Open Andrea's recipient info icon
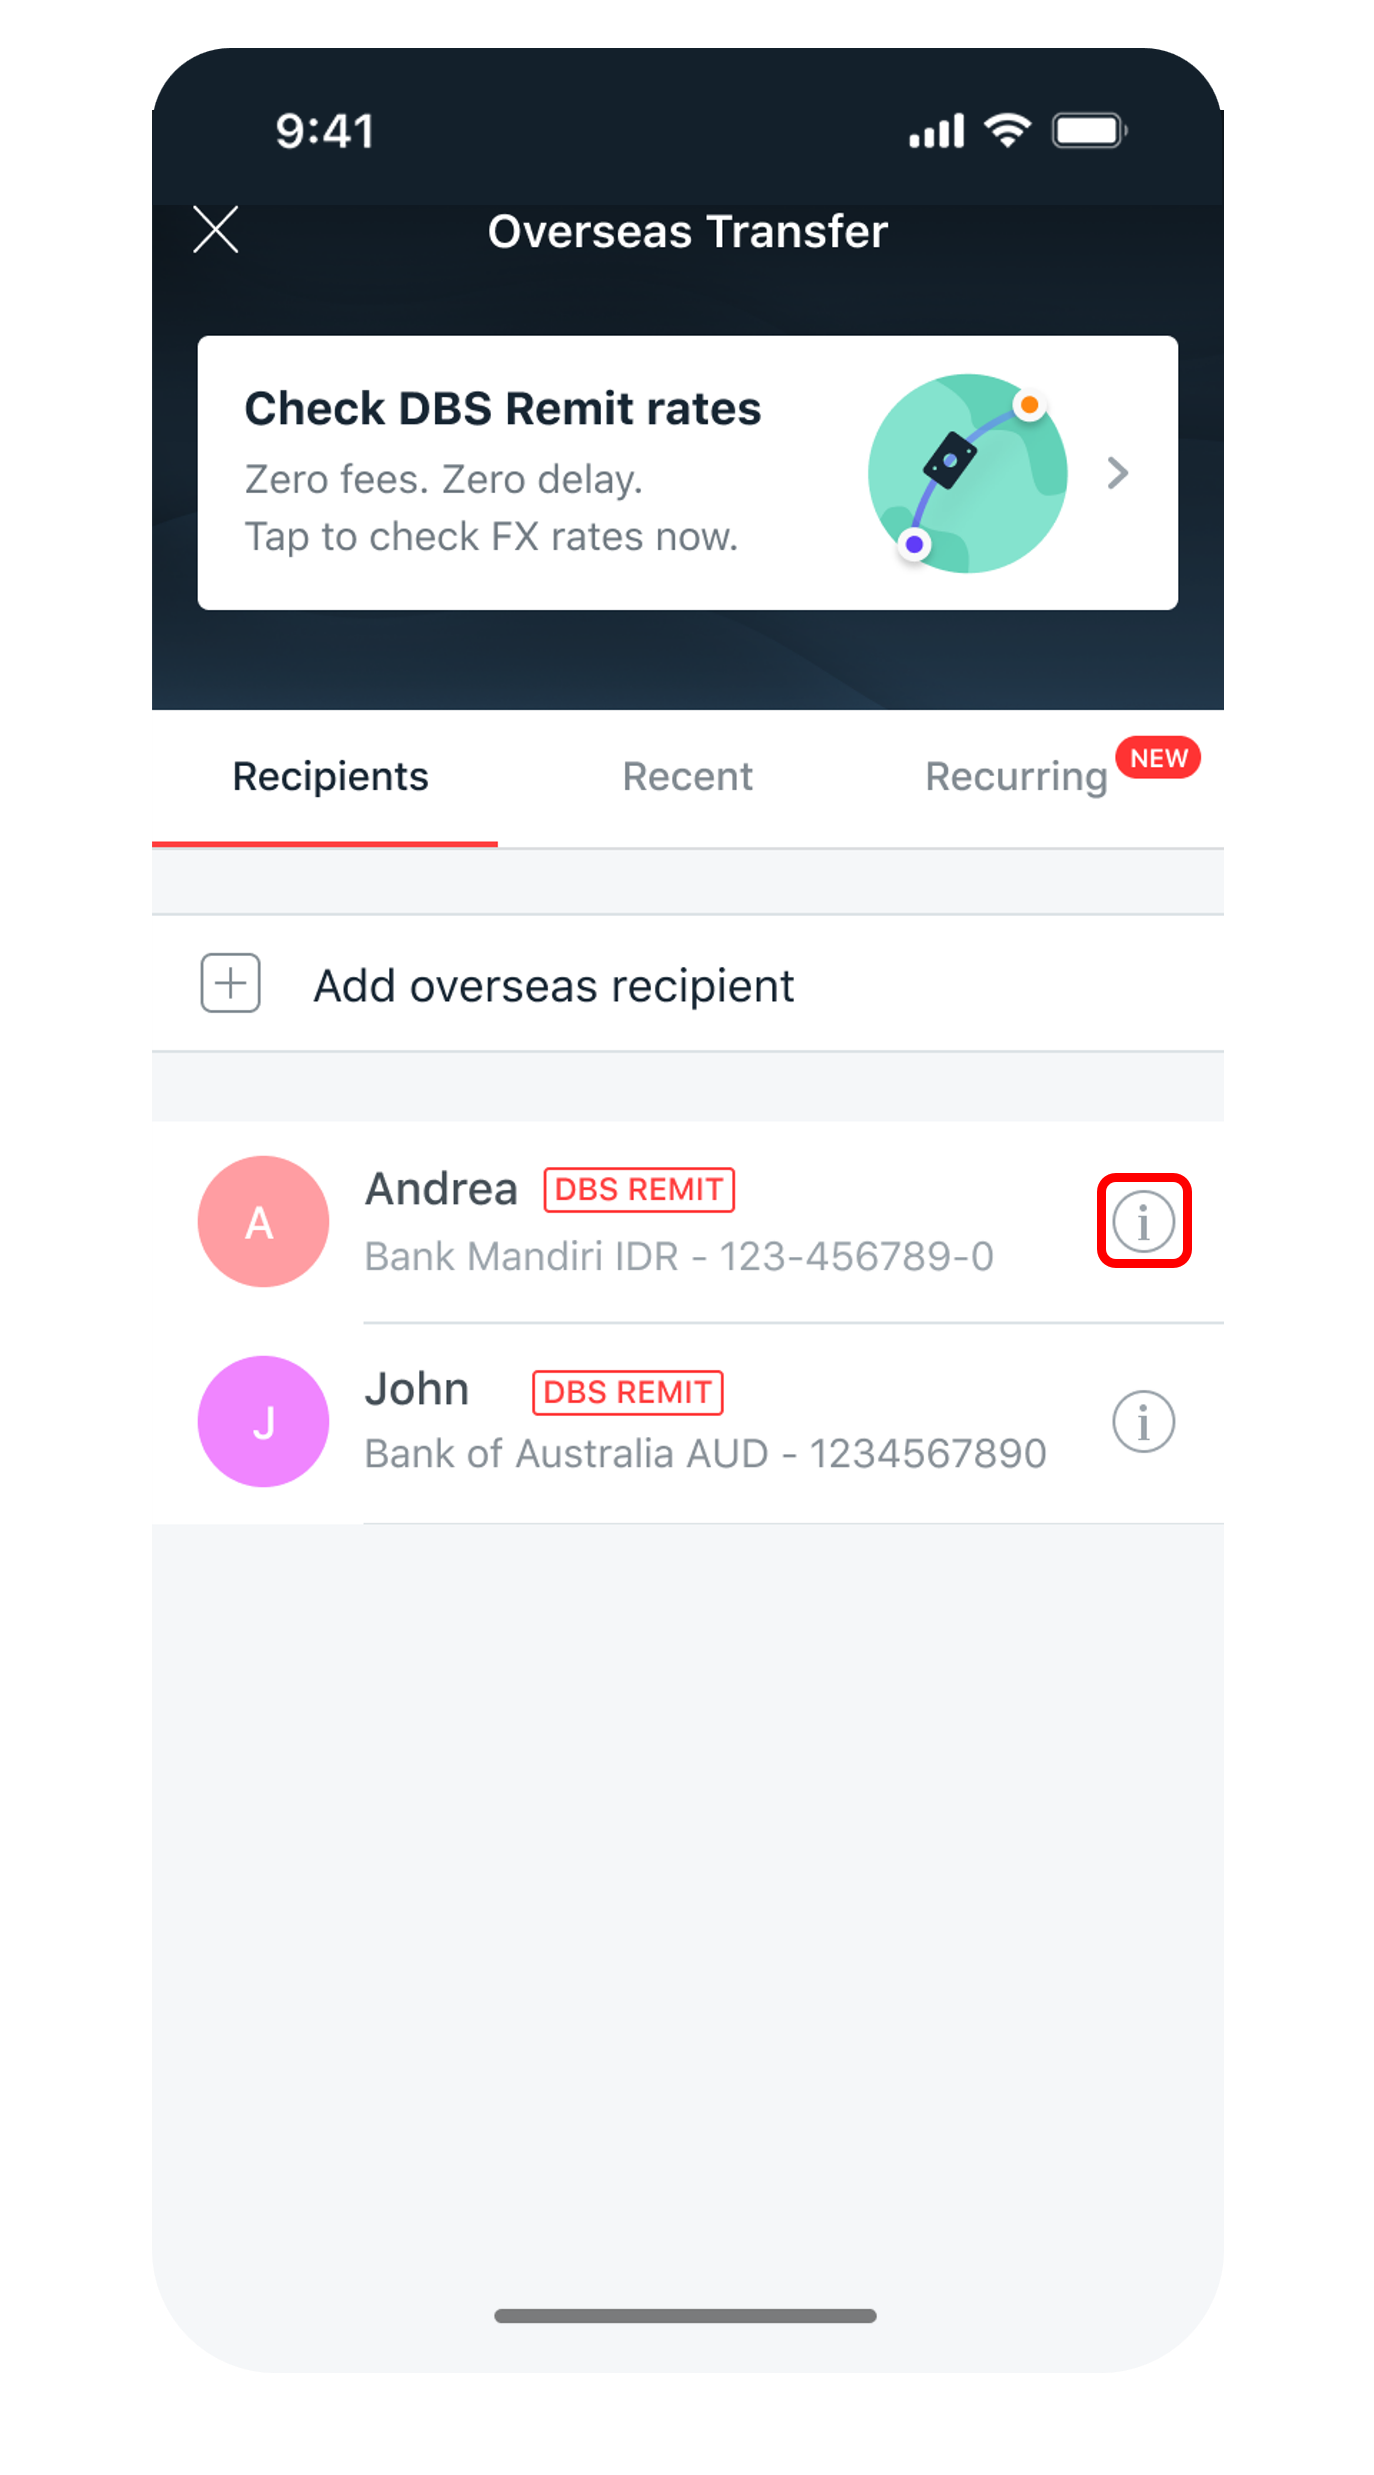This screenshot has height=2475, width=1374. [x=1143, y=1221]
